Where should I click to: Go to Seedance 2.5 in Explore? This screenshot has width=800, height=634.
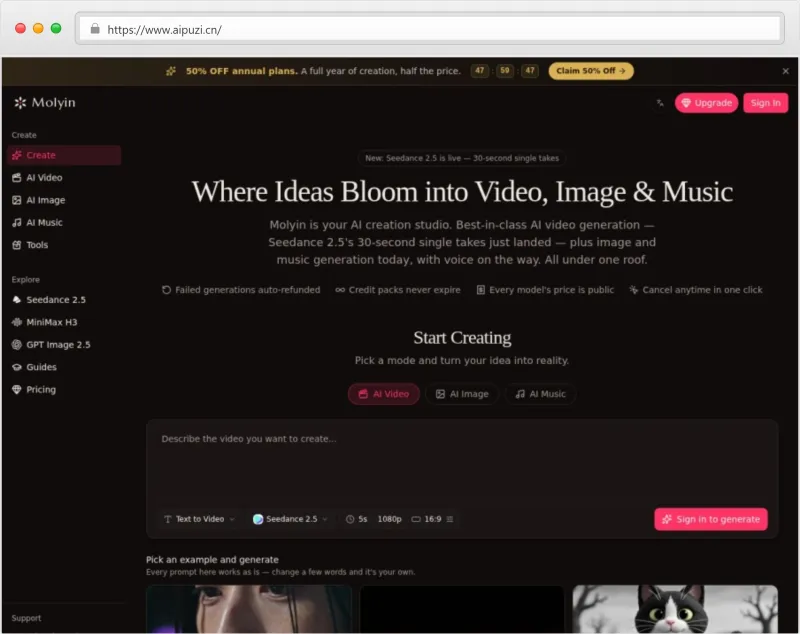[64, 300]
